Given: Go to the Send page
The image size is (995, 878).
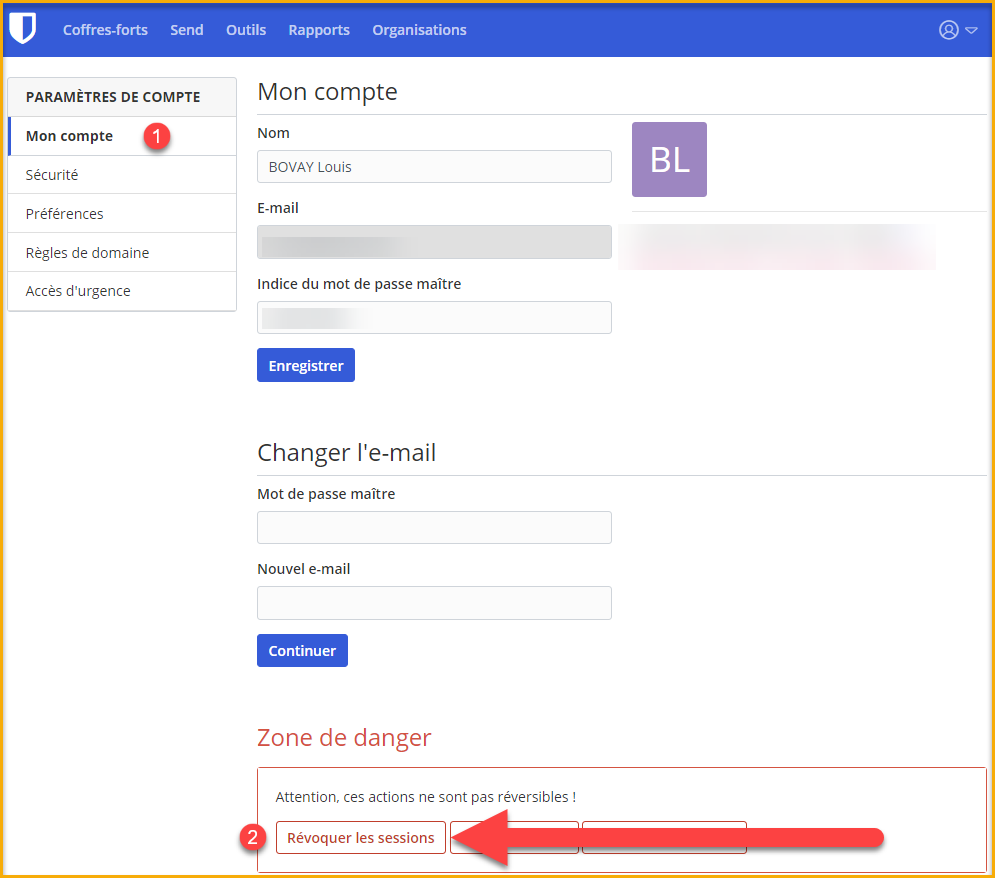Looking at the screenshot, I should click(187, 30).
